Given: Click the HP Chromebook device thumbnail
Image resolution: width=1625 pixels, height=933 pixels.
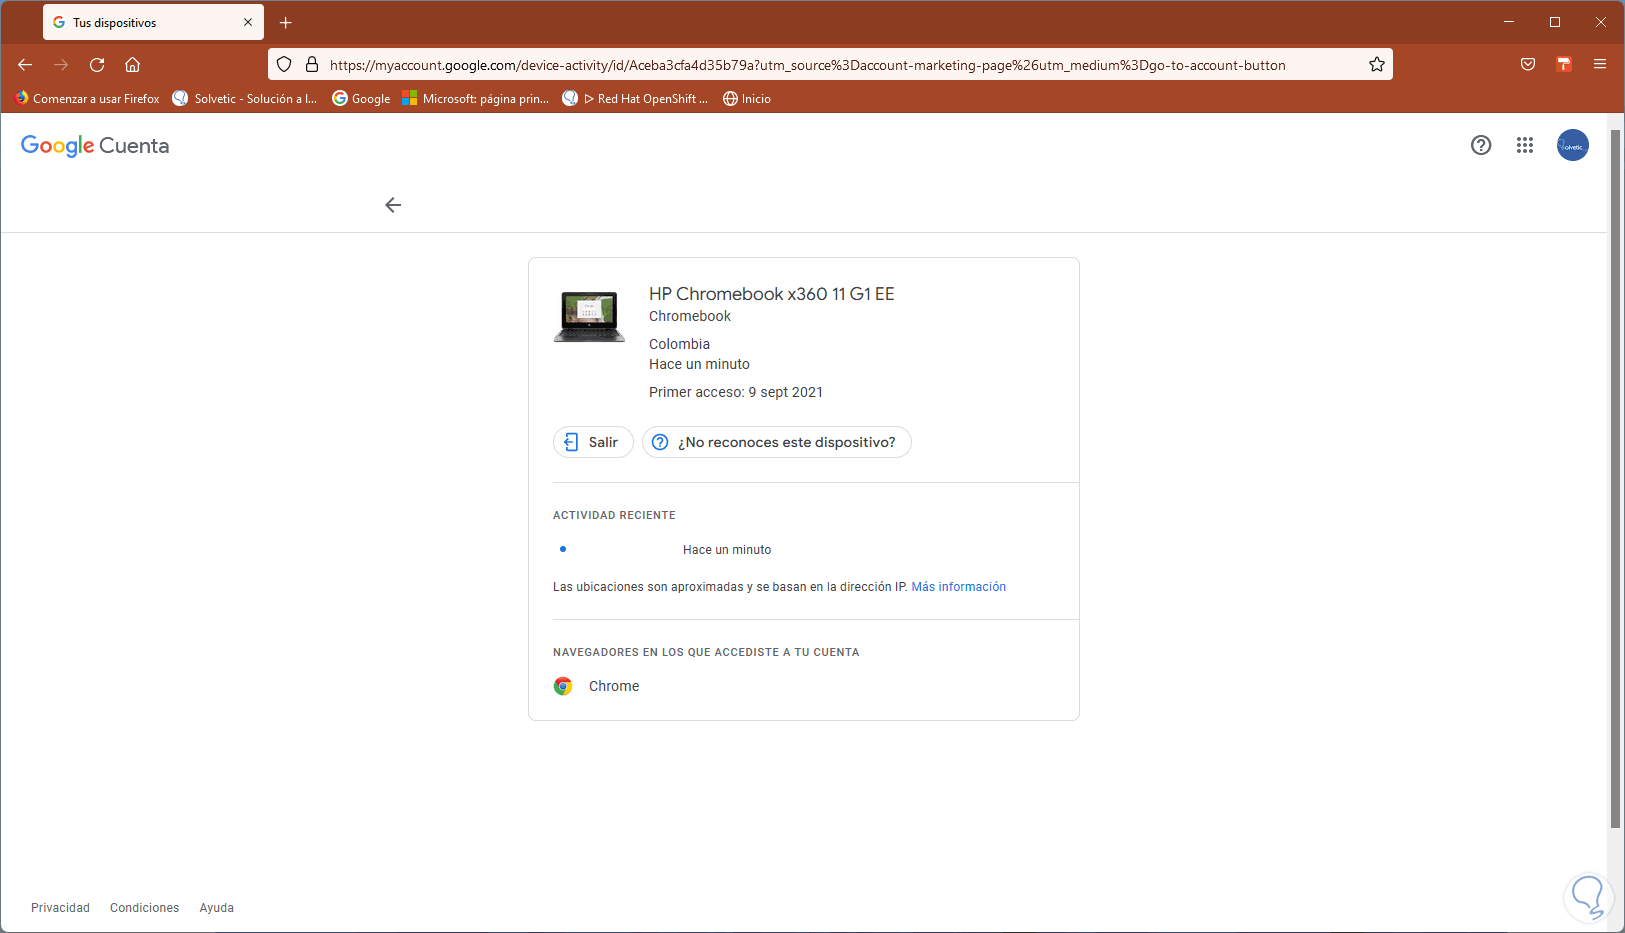Looking at the screenshot, I should point(589,316).
